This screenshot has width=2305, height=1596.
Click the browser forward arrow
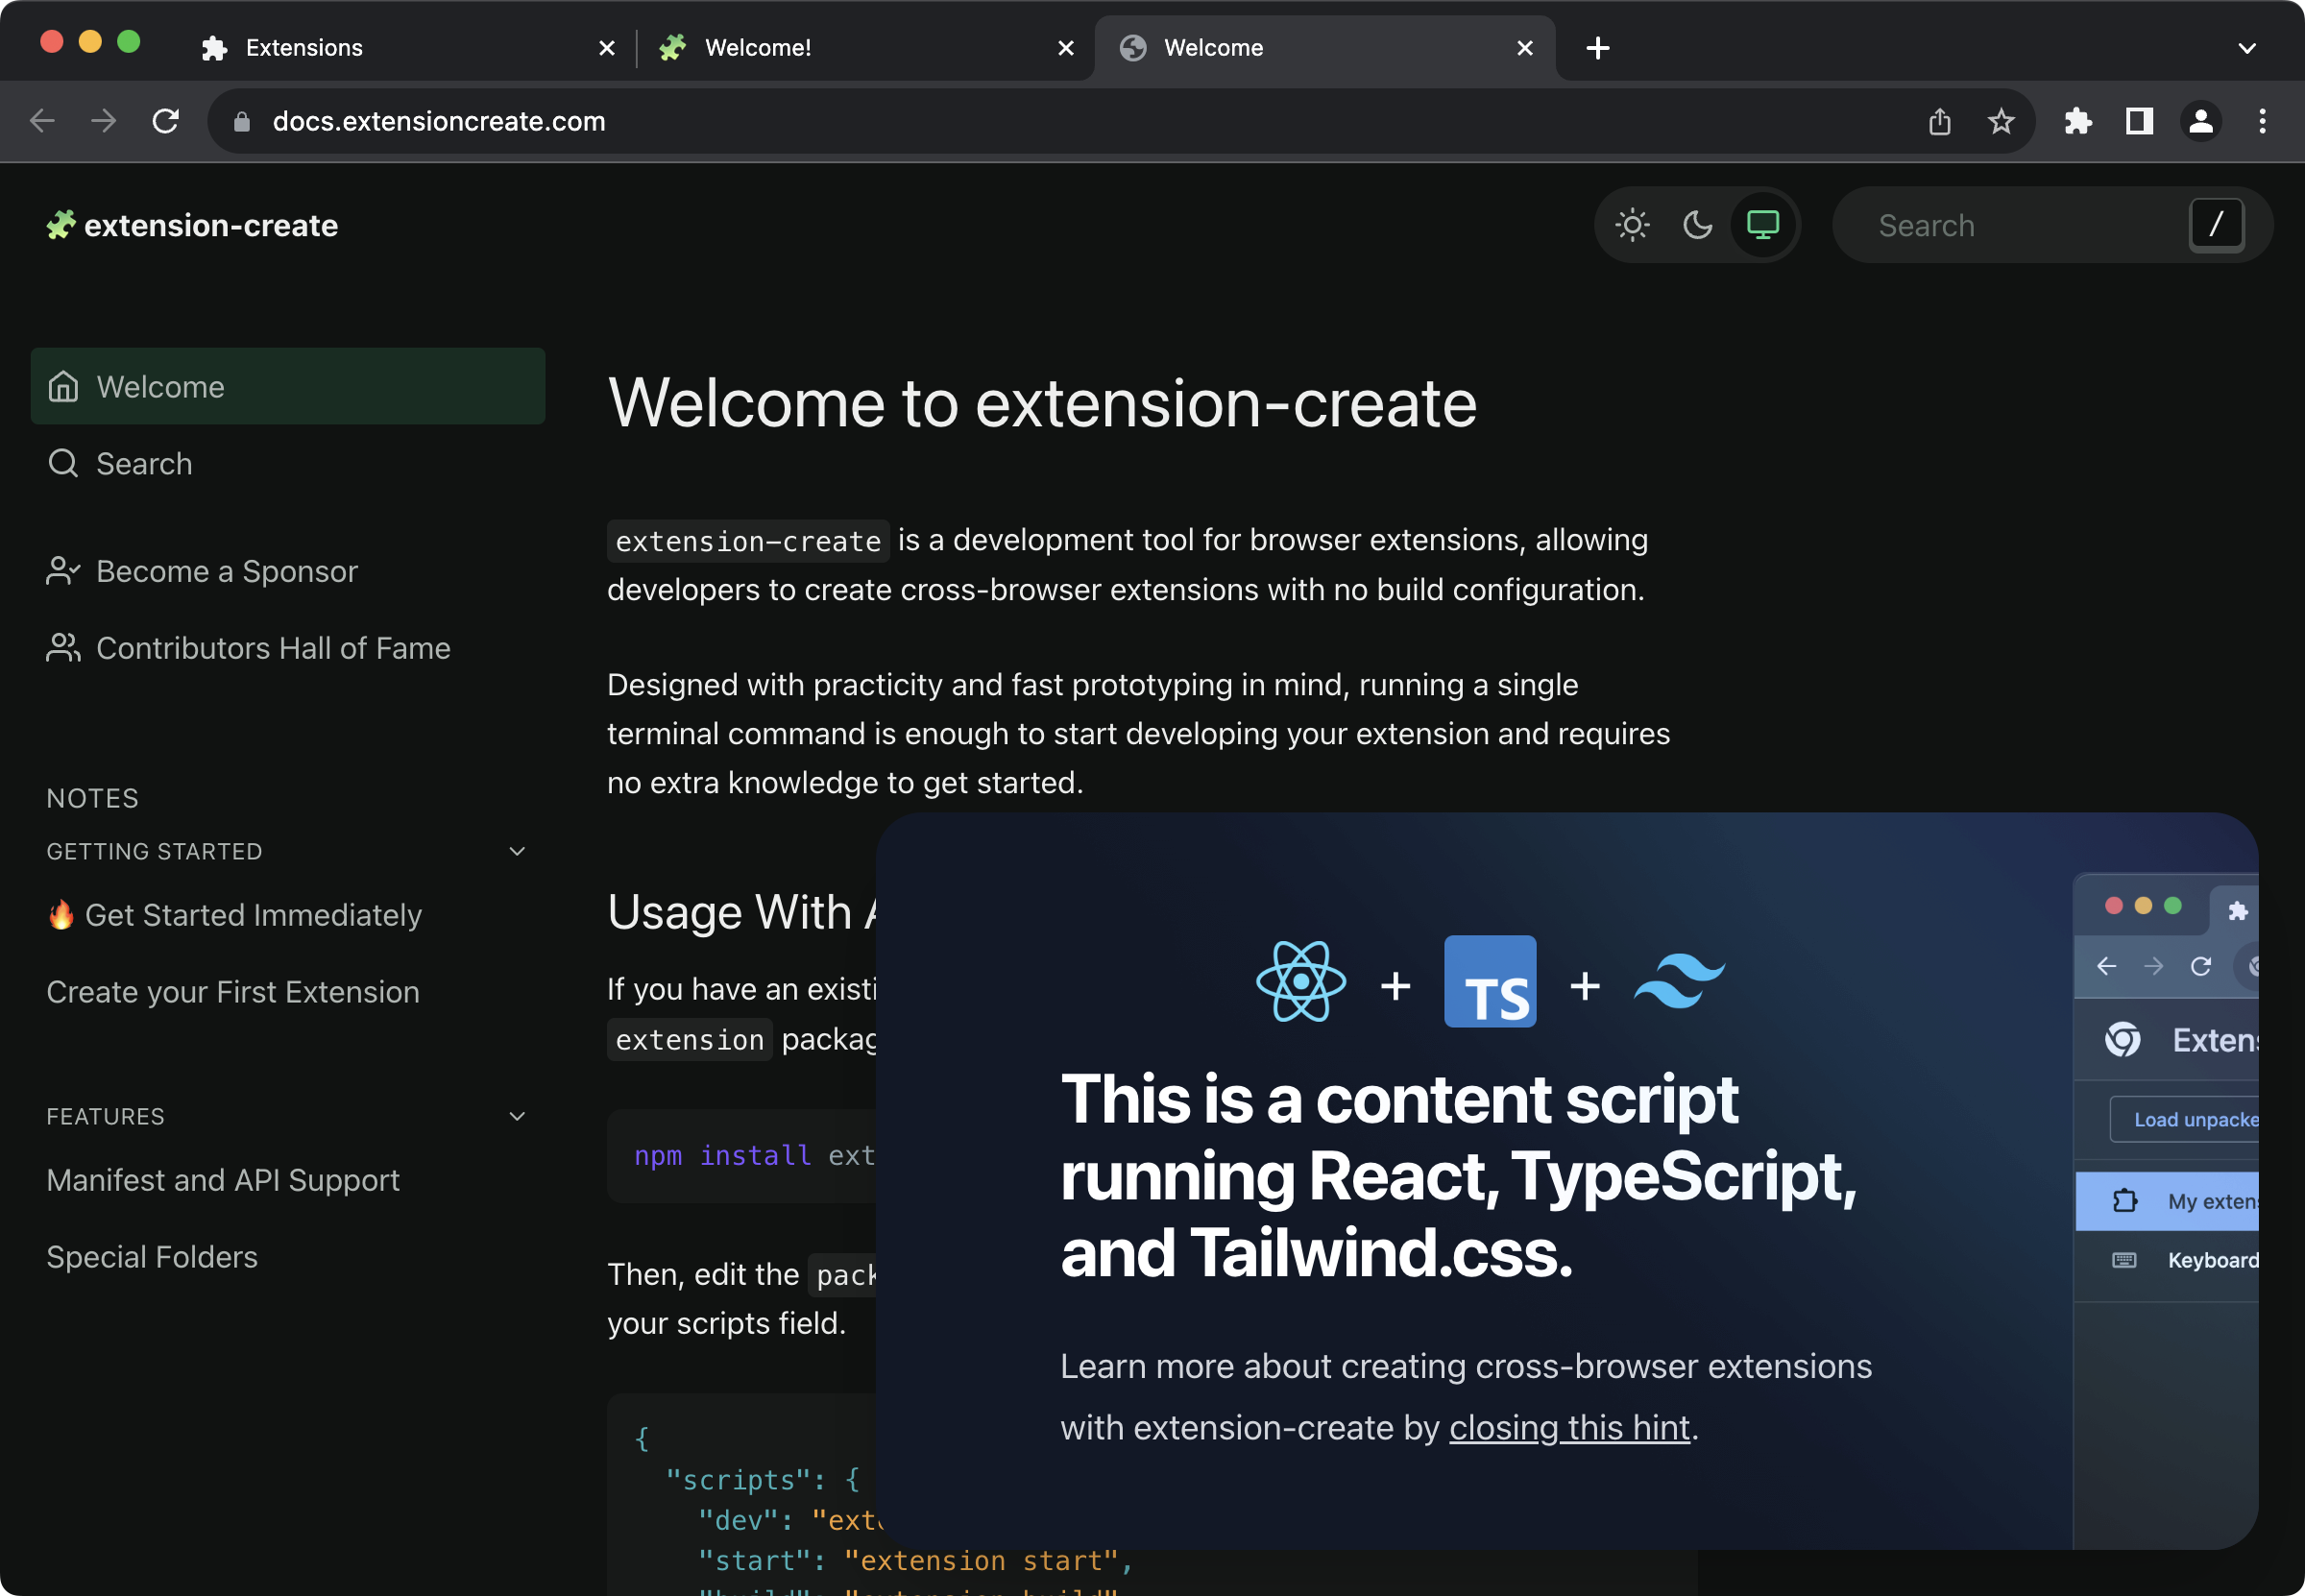[x=104, y=121]
